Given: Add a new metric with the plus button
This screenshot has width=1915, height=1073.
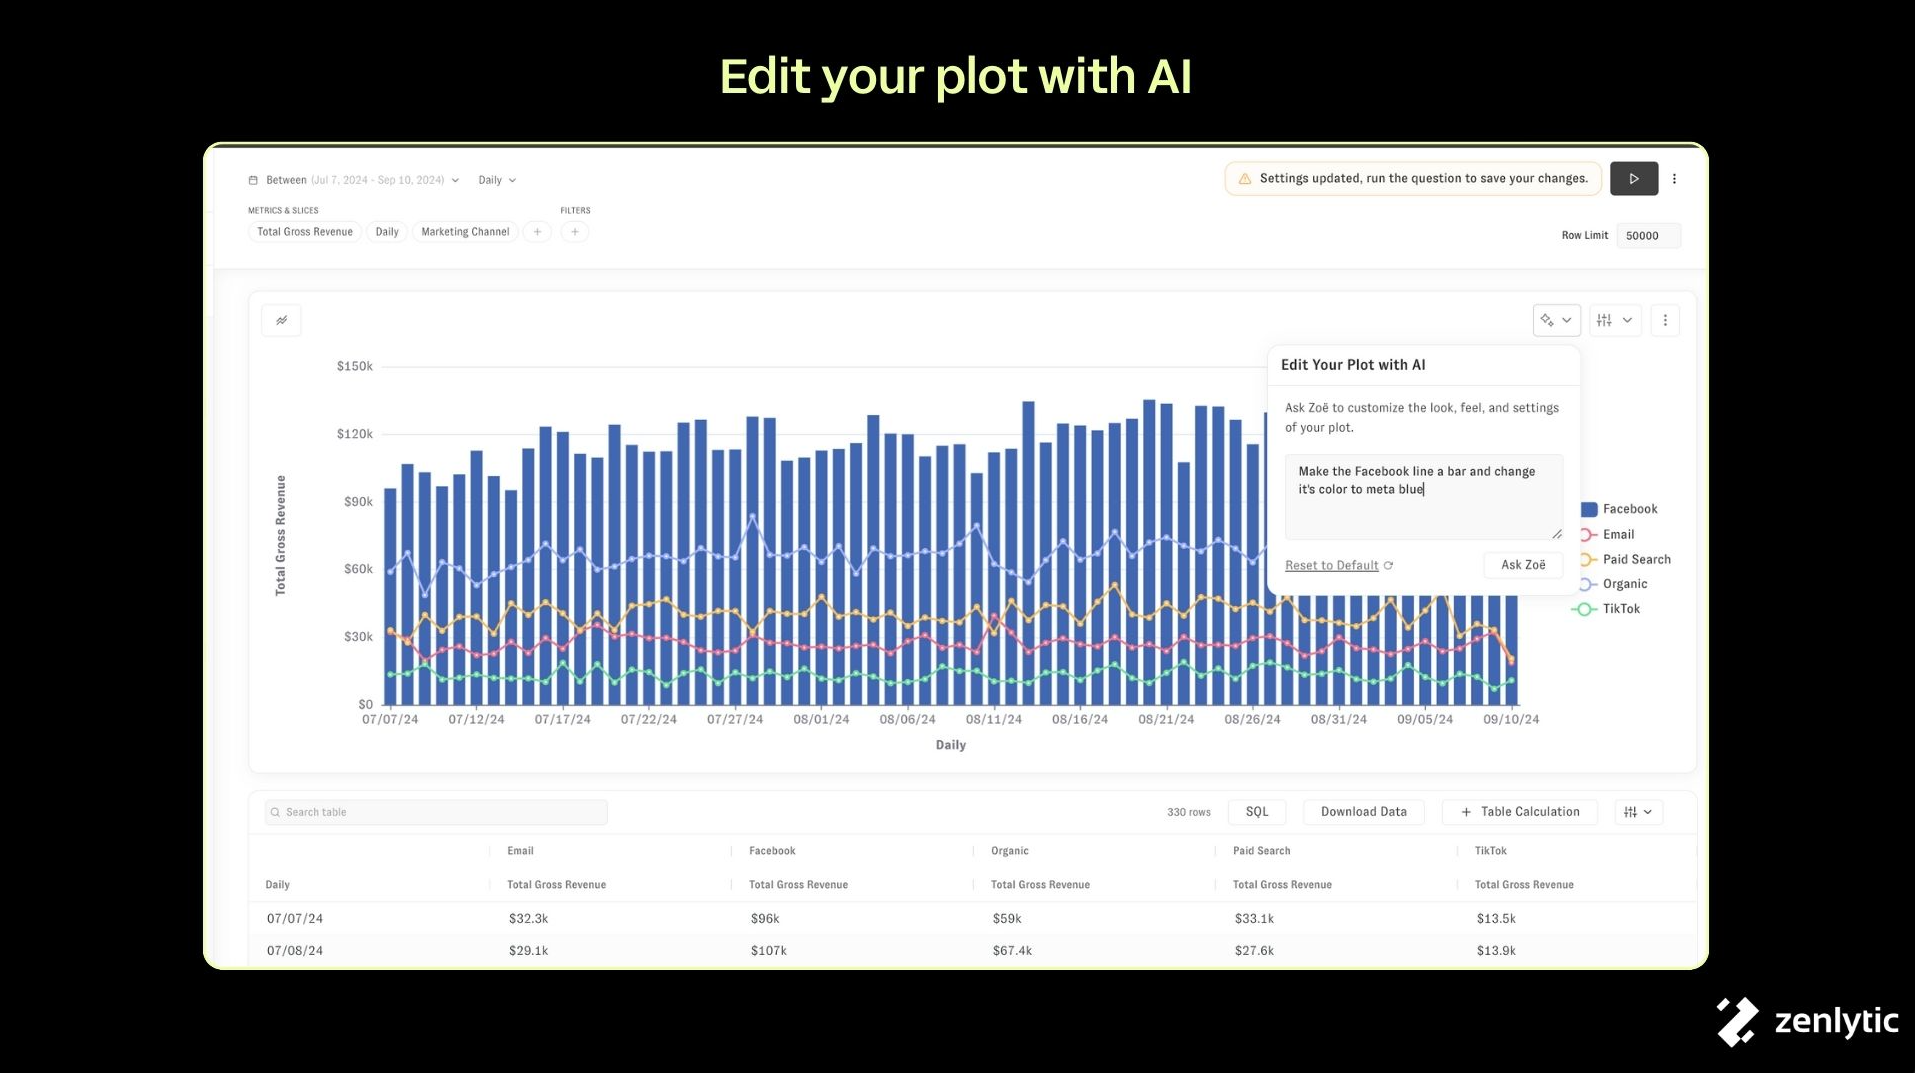Looking at the screenshot, I should 537,232.
